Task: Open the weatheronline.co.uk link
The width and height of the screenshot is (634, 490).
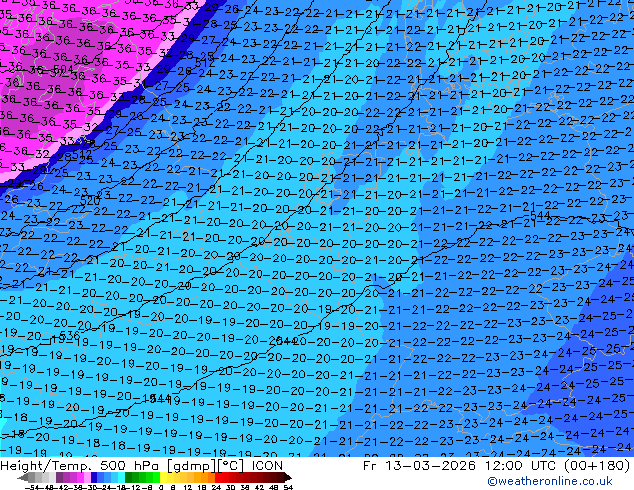Action: click(x=550, y=481)
